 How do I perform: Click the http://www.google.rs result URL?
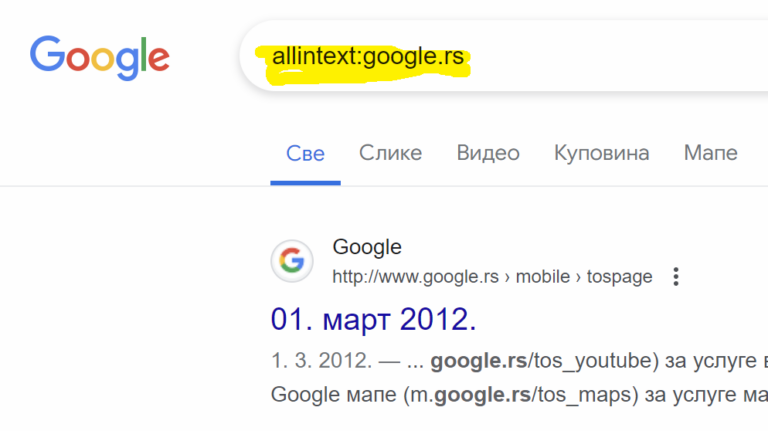tap(415, 277)
